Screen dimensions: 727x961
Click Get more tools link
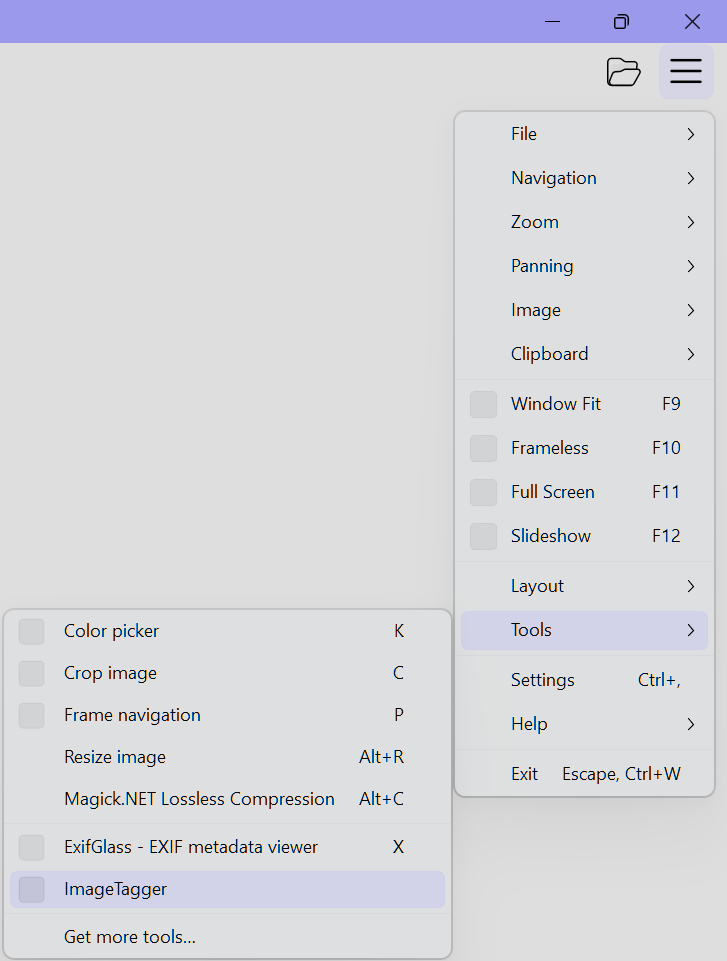(x=130, y=937)
